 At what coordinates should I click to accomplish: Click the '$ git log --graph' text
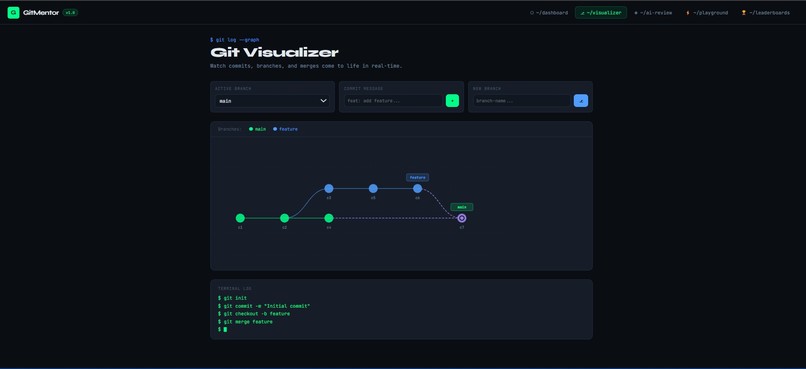point(234,40)
